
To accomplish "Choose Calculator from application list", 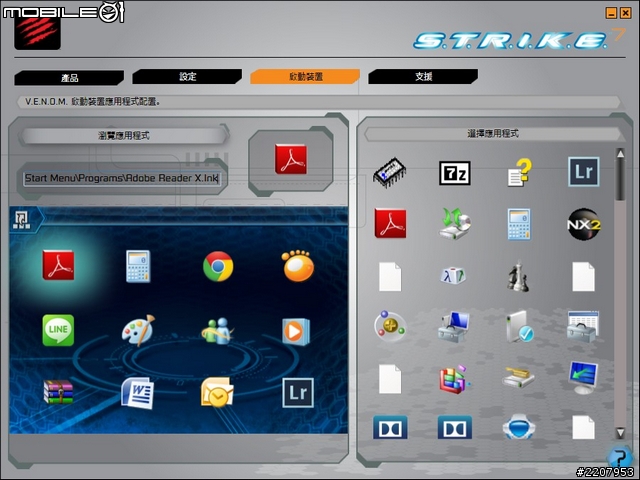I will pos(519,224).
